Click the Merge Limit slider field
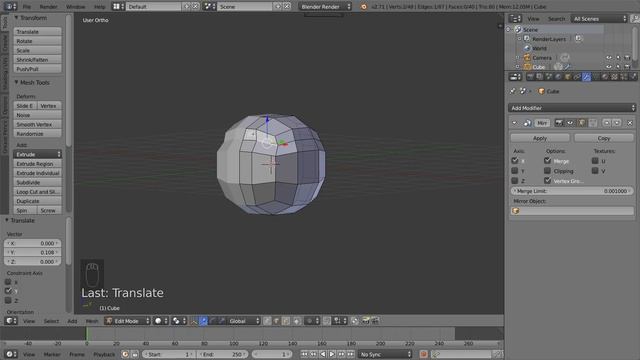Viewport: 640px width, 360px height. click(572, 191)
